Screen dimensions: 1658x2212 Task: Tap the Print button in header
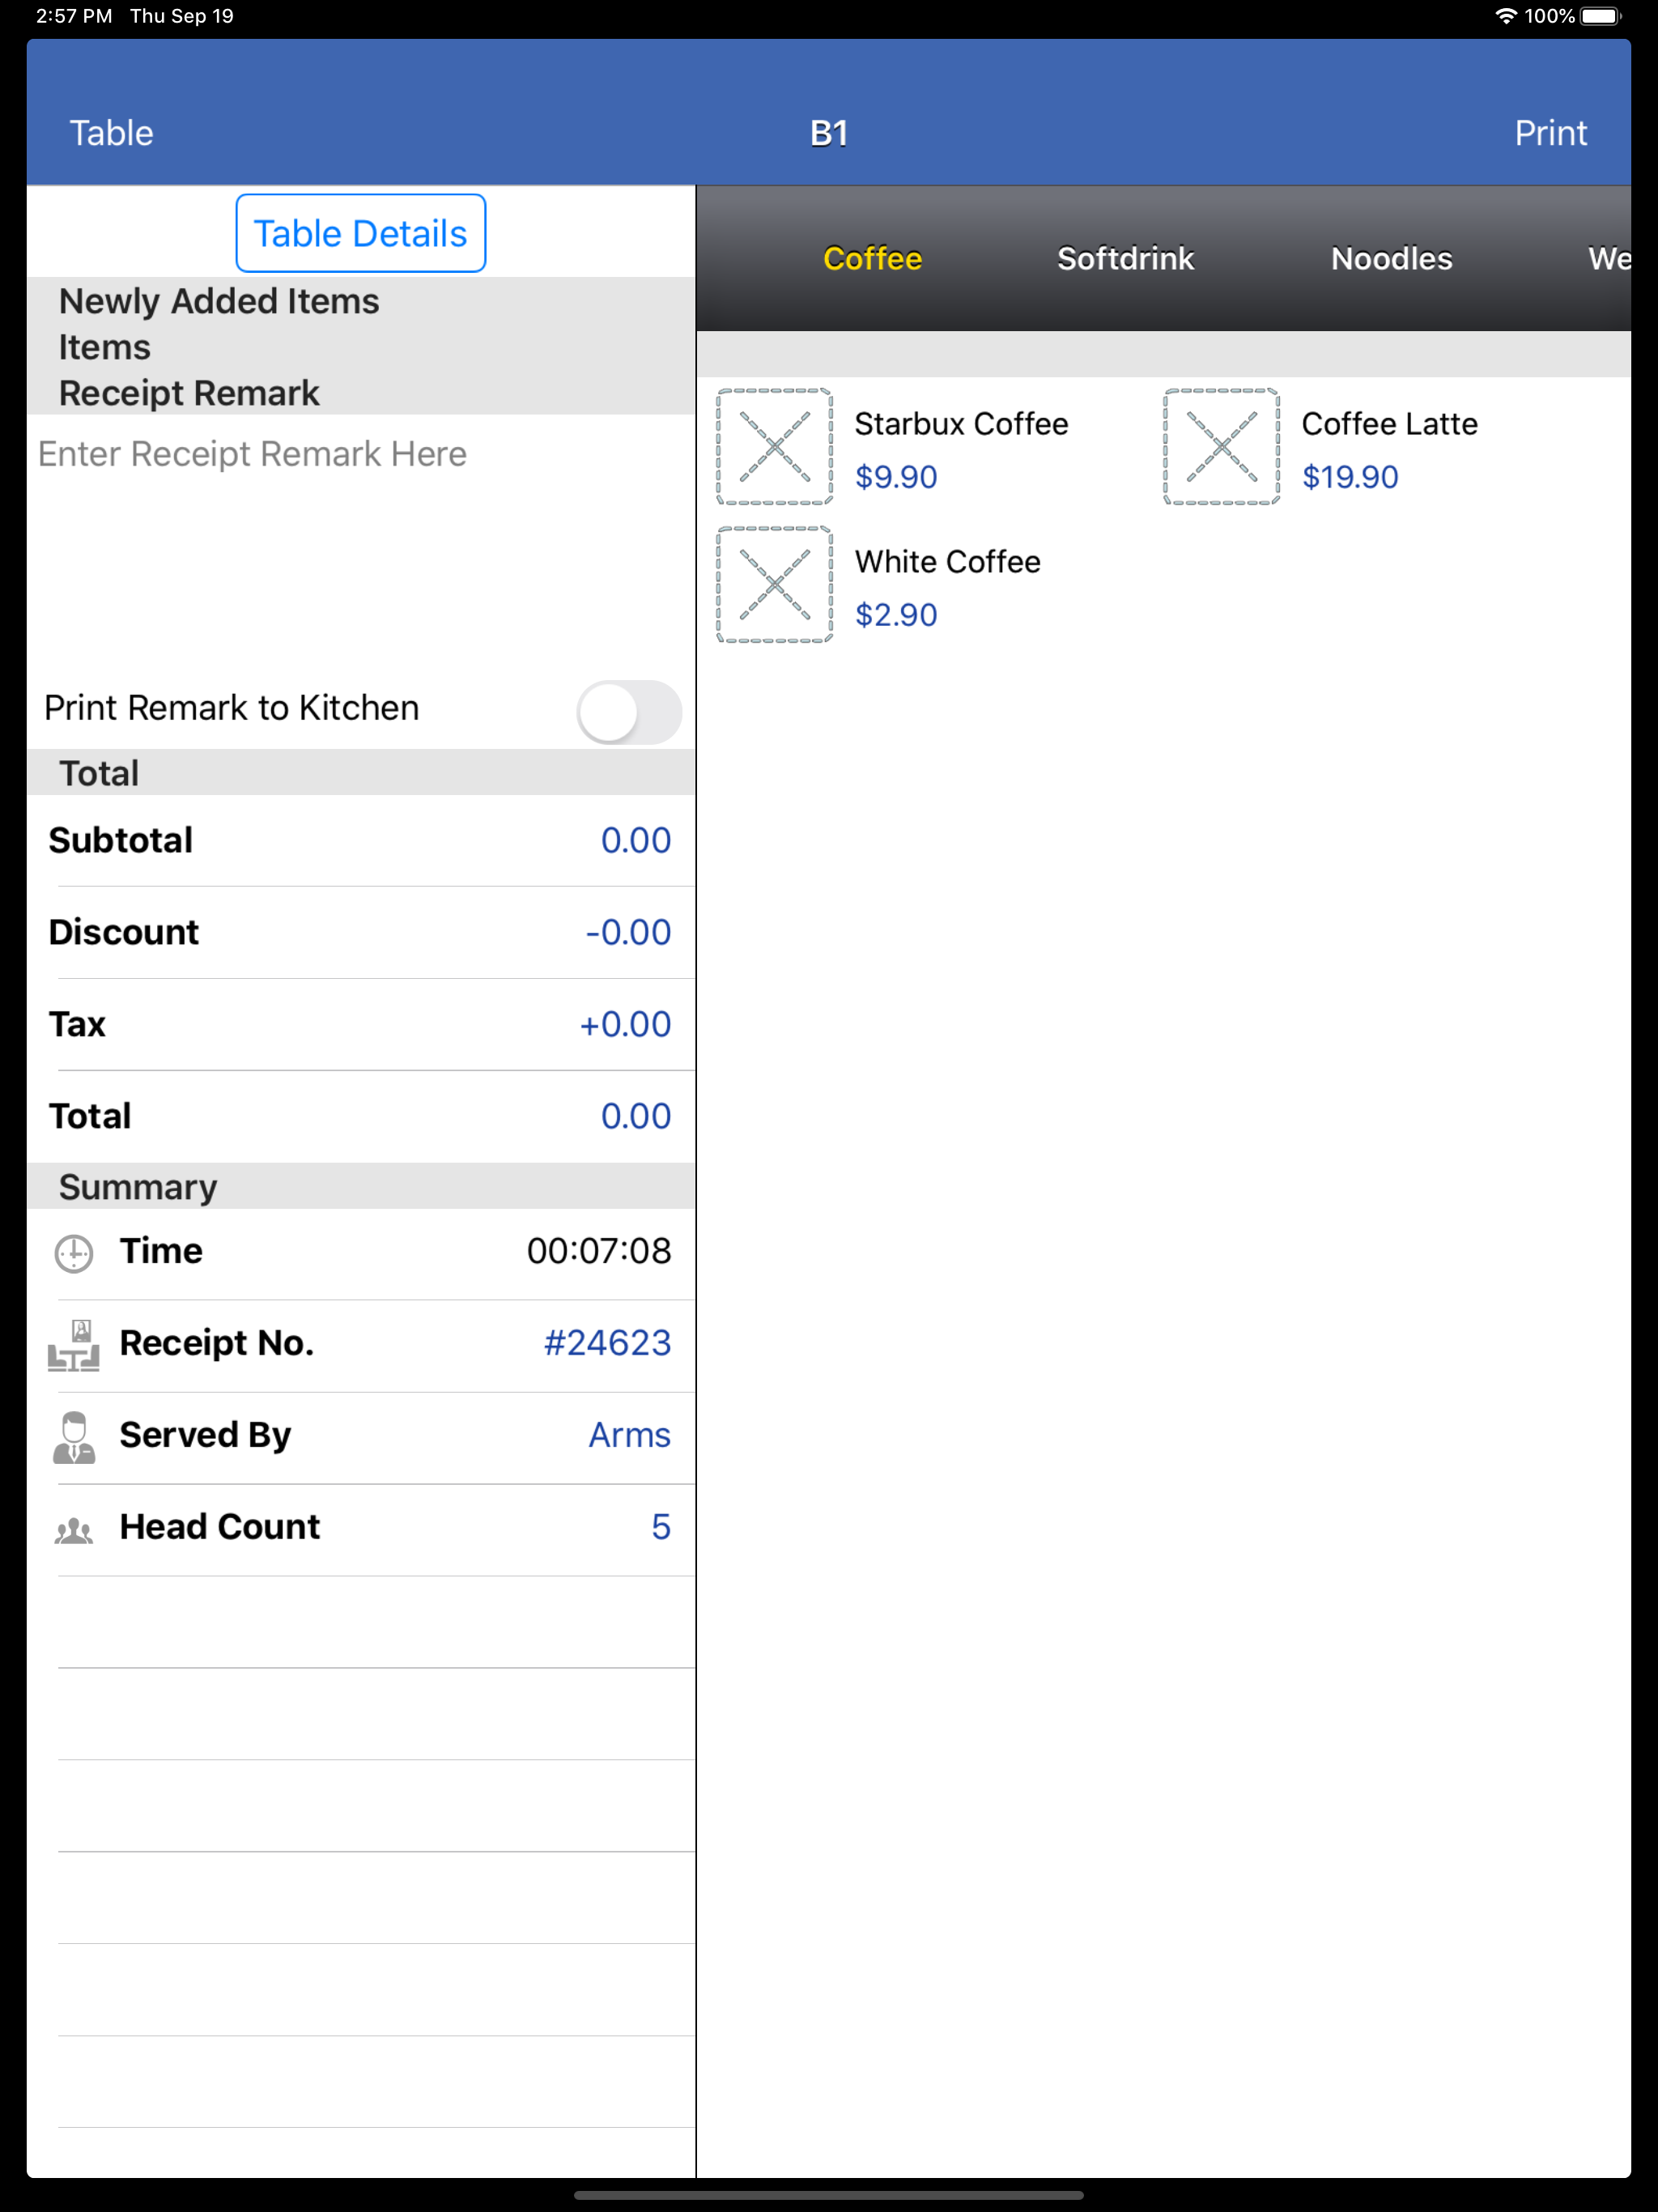(x=1551, y=133)
